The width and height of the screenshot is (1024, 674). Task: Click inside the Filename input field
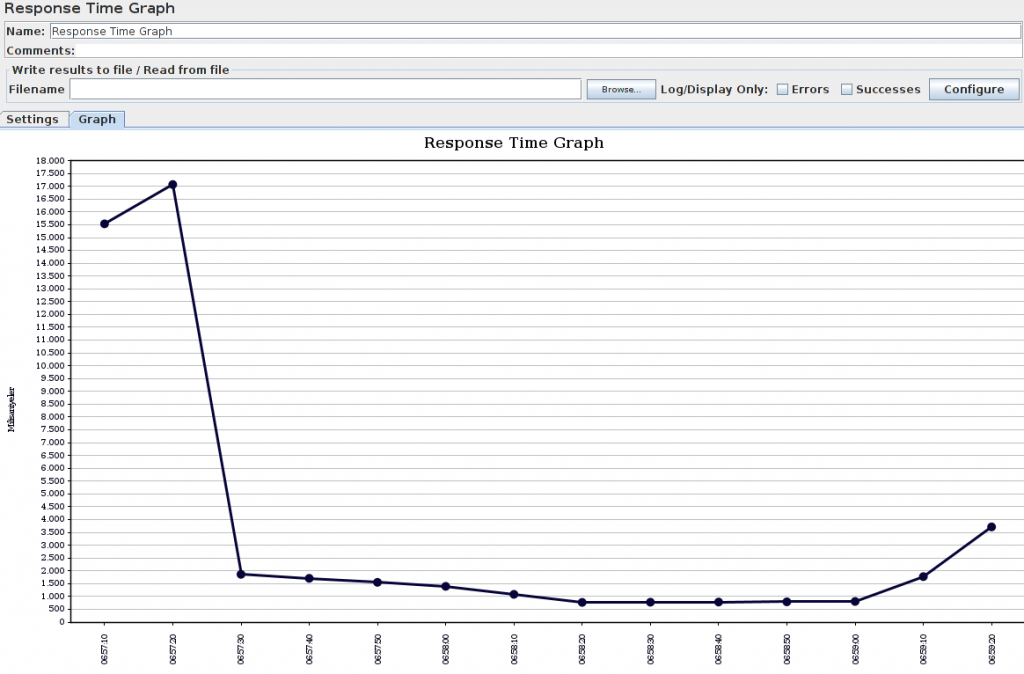325,89
